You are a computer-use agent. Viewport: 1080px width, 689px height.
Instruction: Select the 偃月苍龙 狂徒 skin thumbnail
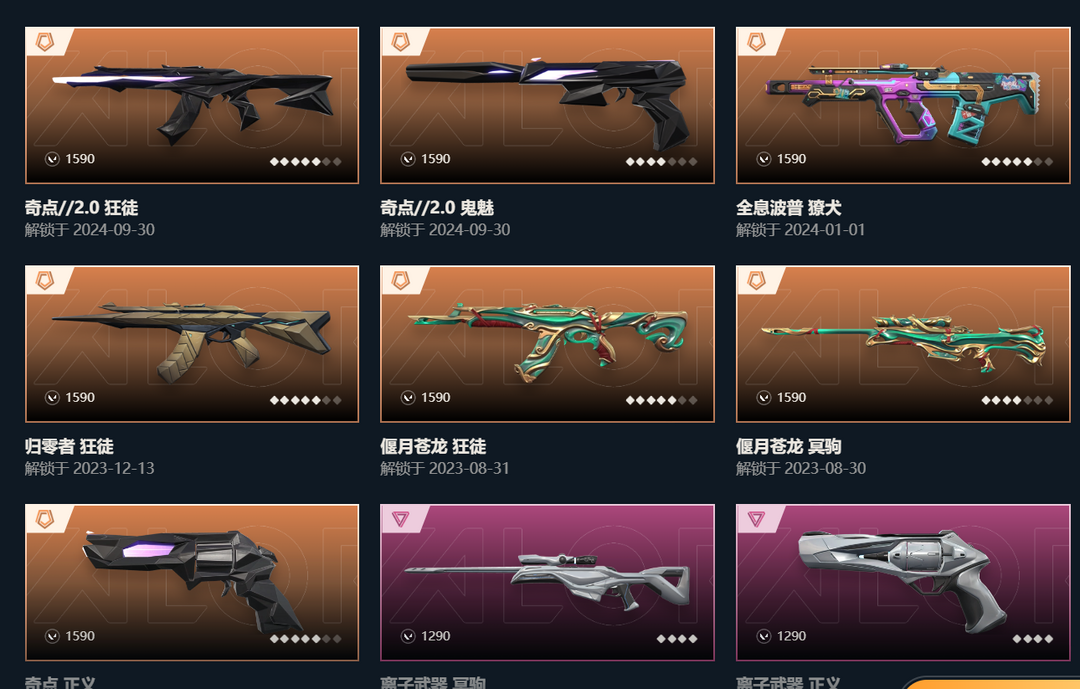[547, 344]
